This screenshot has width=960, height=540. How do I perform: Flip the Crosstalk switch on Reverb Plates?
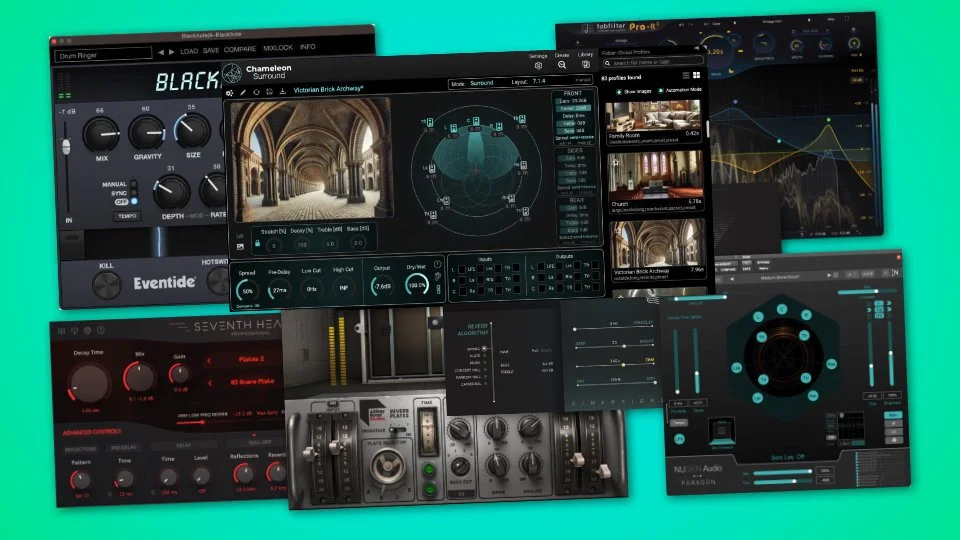tap(399, 430)
